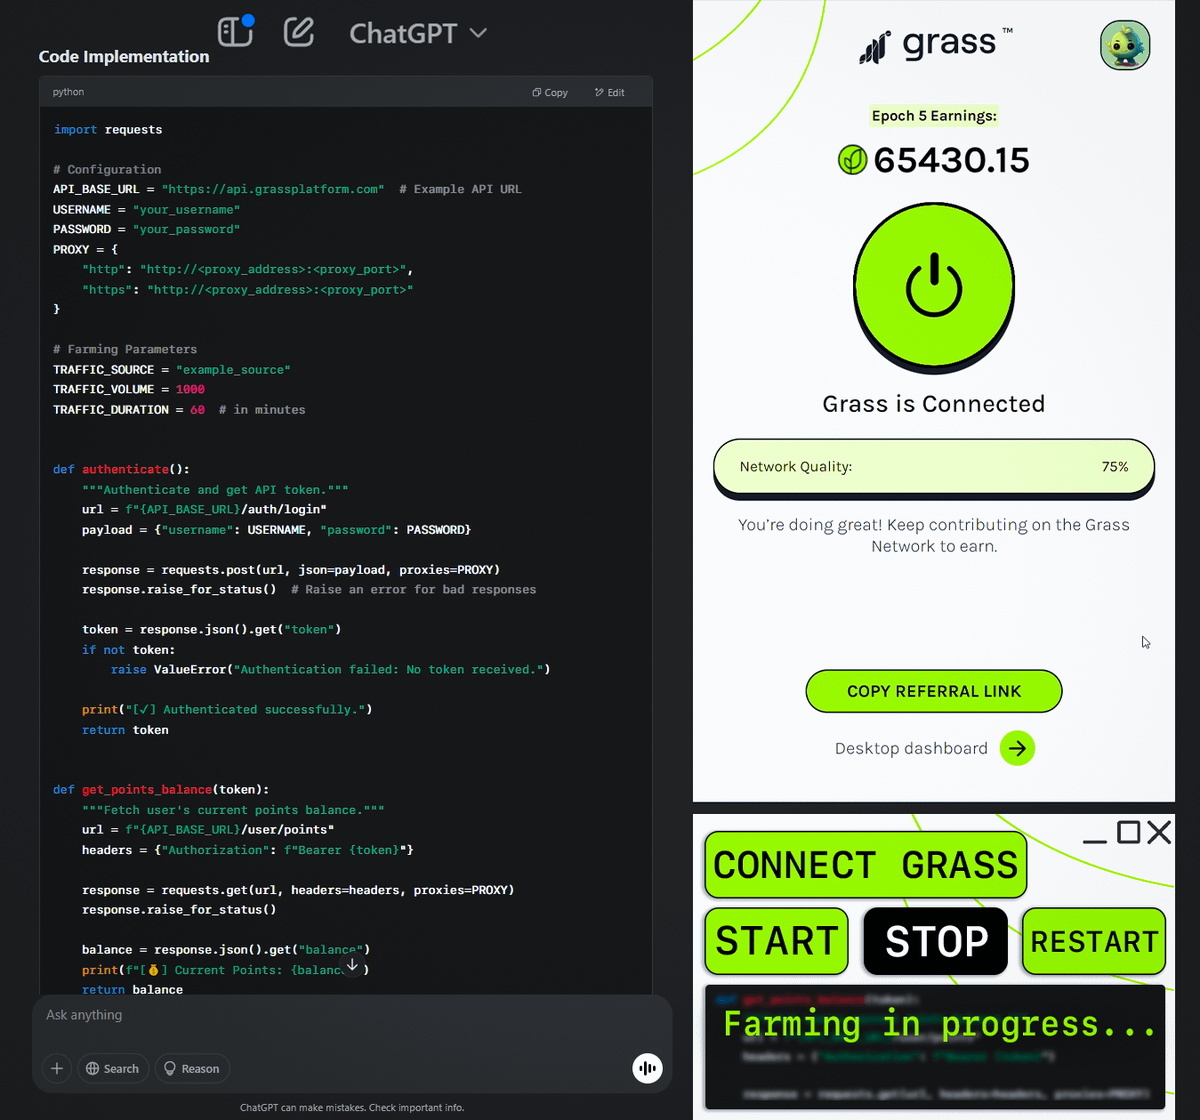1200x1120 pixels.
Task: Click the START farming button
Action: click(x=777, y=941)
